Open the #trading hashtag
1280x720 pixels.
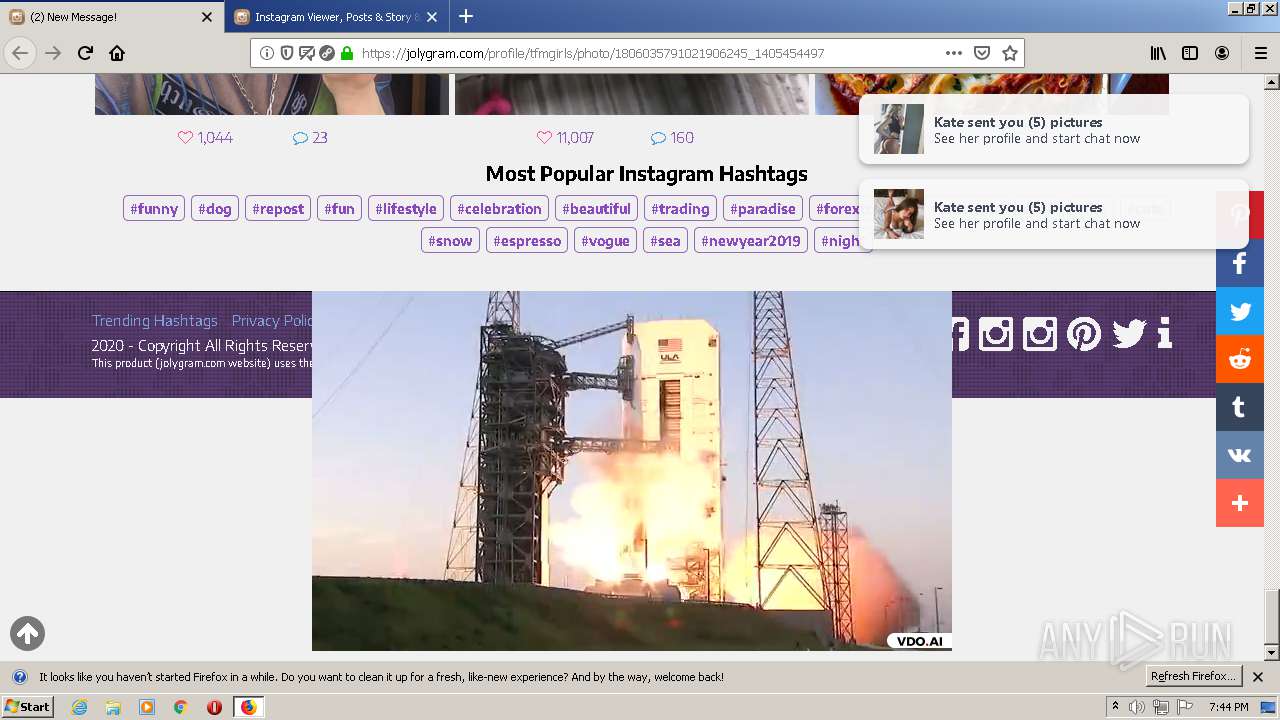(680, 209)
